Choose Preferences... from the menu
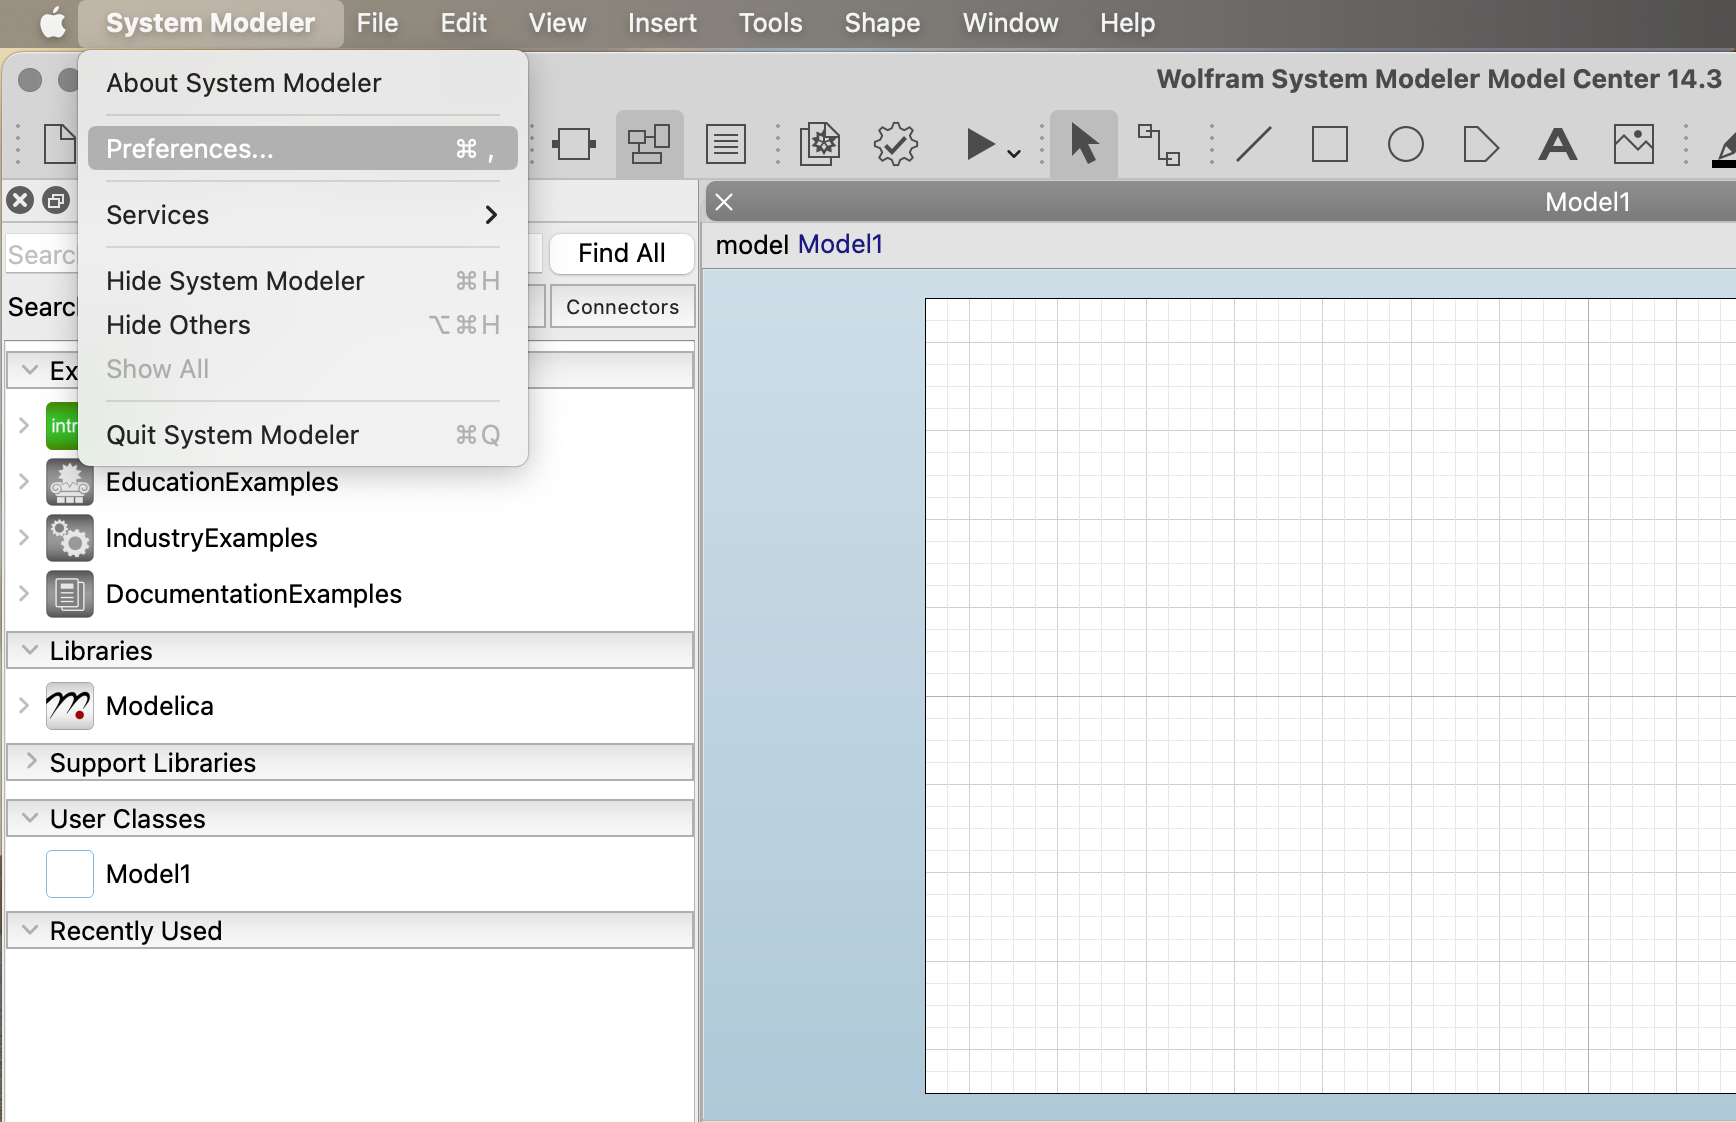1736x1122 pixels. (x=303, y=149)
